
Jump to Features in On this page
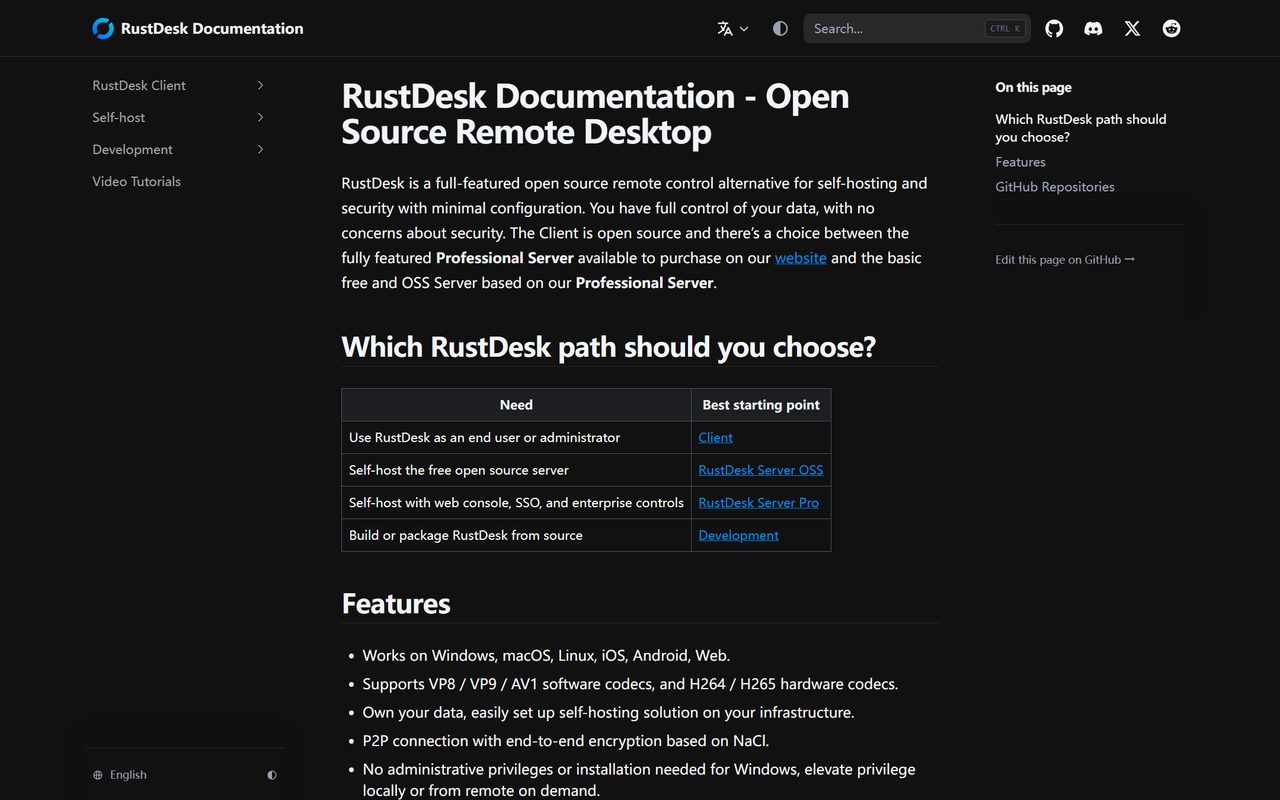click(x=1020, y=162)
